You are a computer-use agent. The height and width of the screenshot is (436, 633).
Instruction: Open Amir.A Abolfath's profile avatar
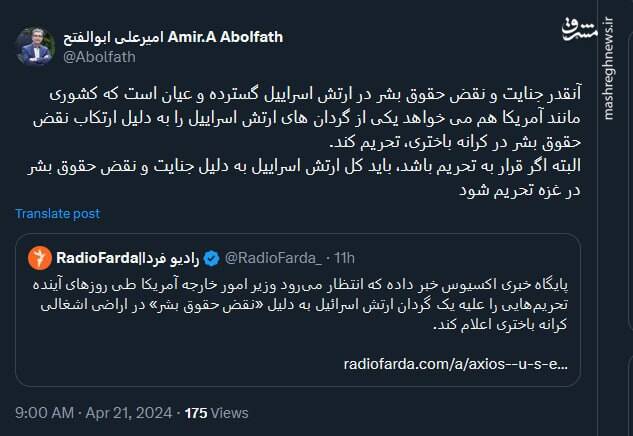tap(37, 47)
